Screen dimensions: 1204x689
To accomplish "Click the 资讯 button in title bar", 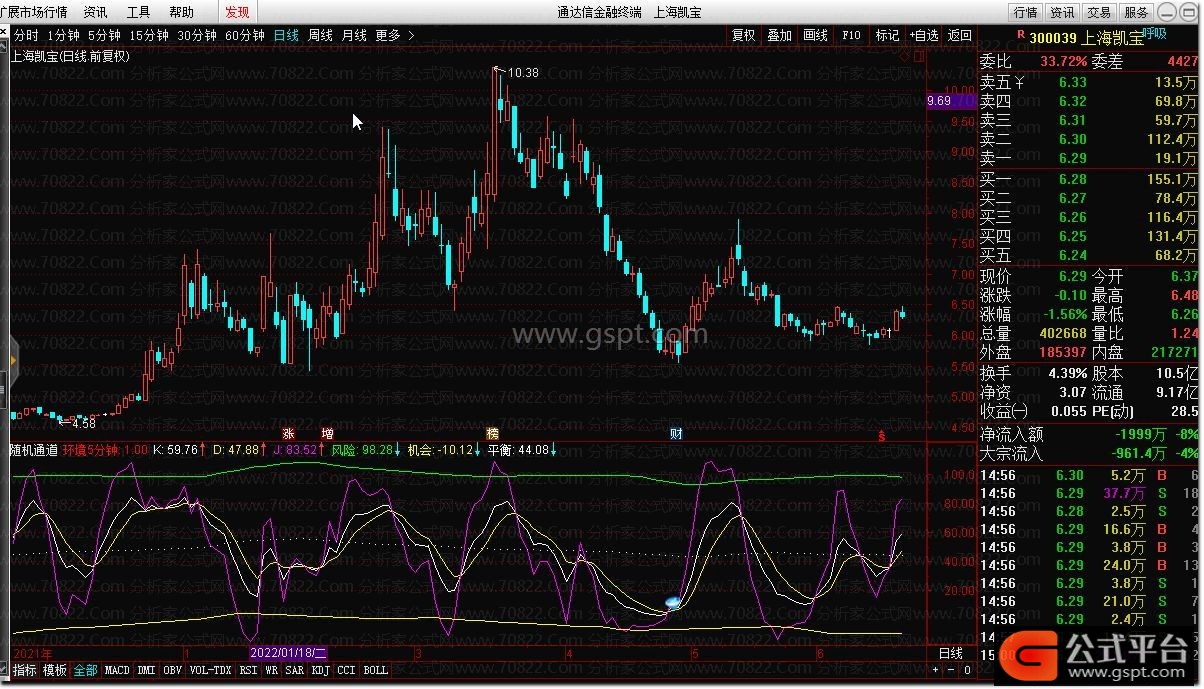I will coord(1062,12).
